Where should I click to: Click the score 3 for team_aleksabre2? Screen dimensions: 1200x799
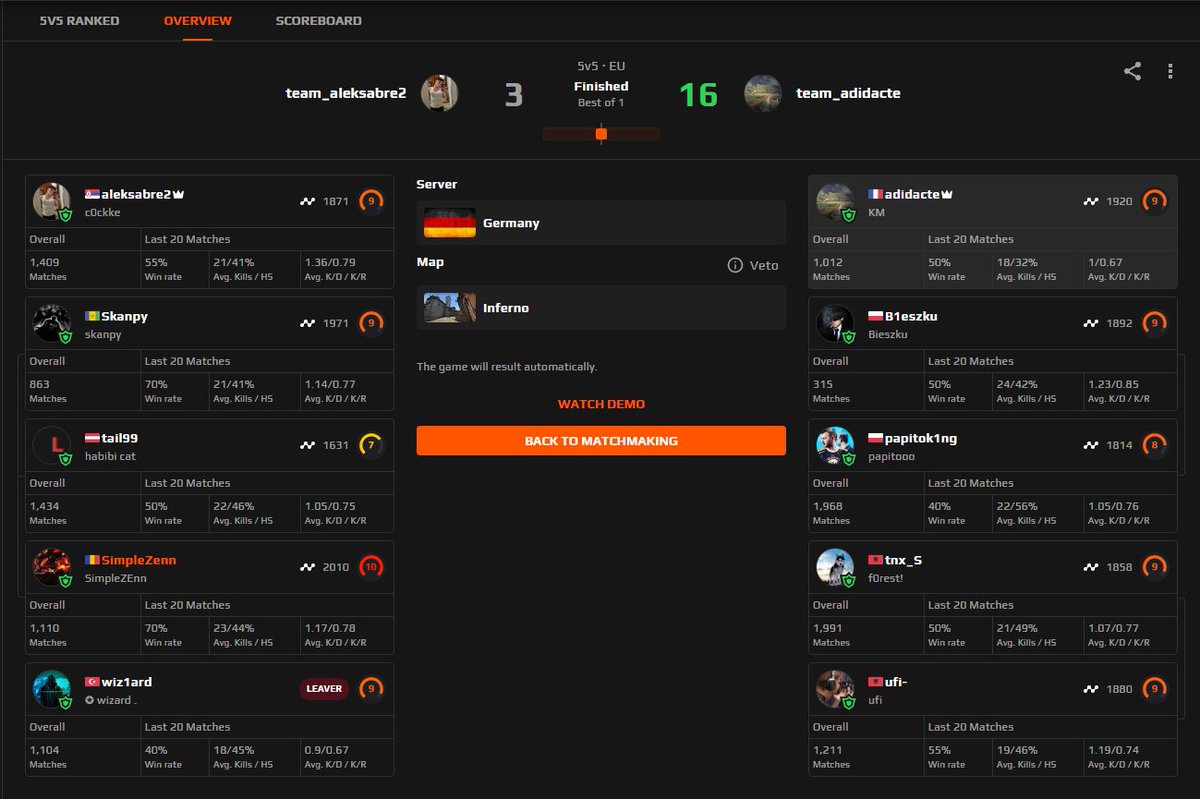point(513,94)
